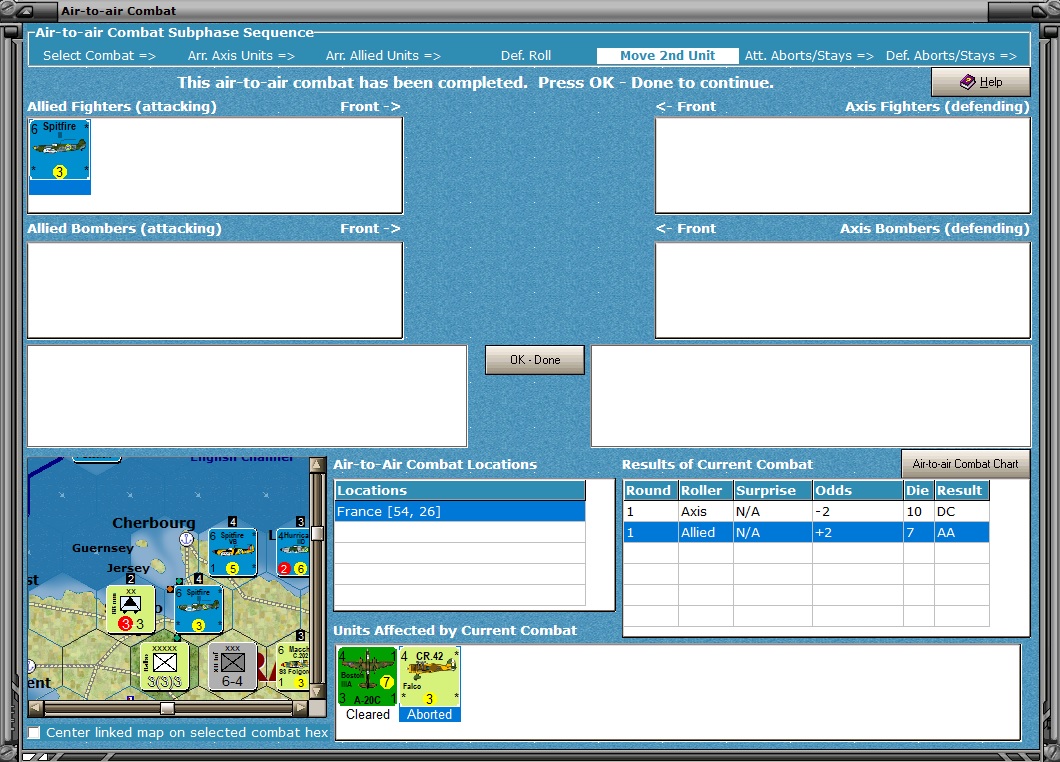This screenshot has width=1060, height=762.
Task: Click the paratroop XX unit counter on map
Action: tap(130, 609)
